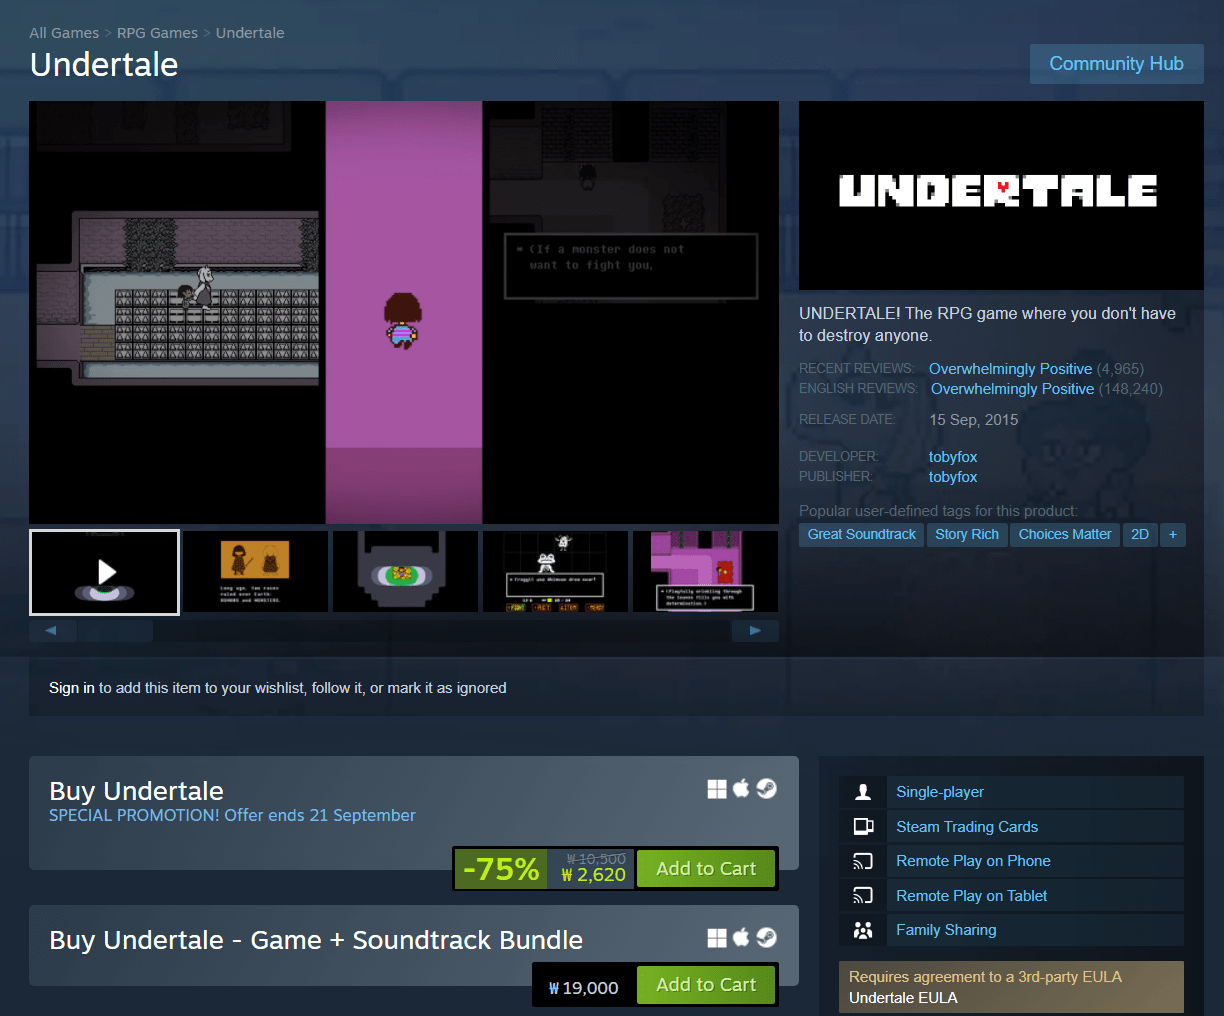Image resolution: width=1224 pixels, height=1016 pixels.
Task: Click the main trailer video area
Action: coord(404,312)
